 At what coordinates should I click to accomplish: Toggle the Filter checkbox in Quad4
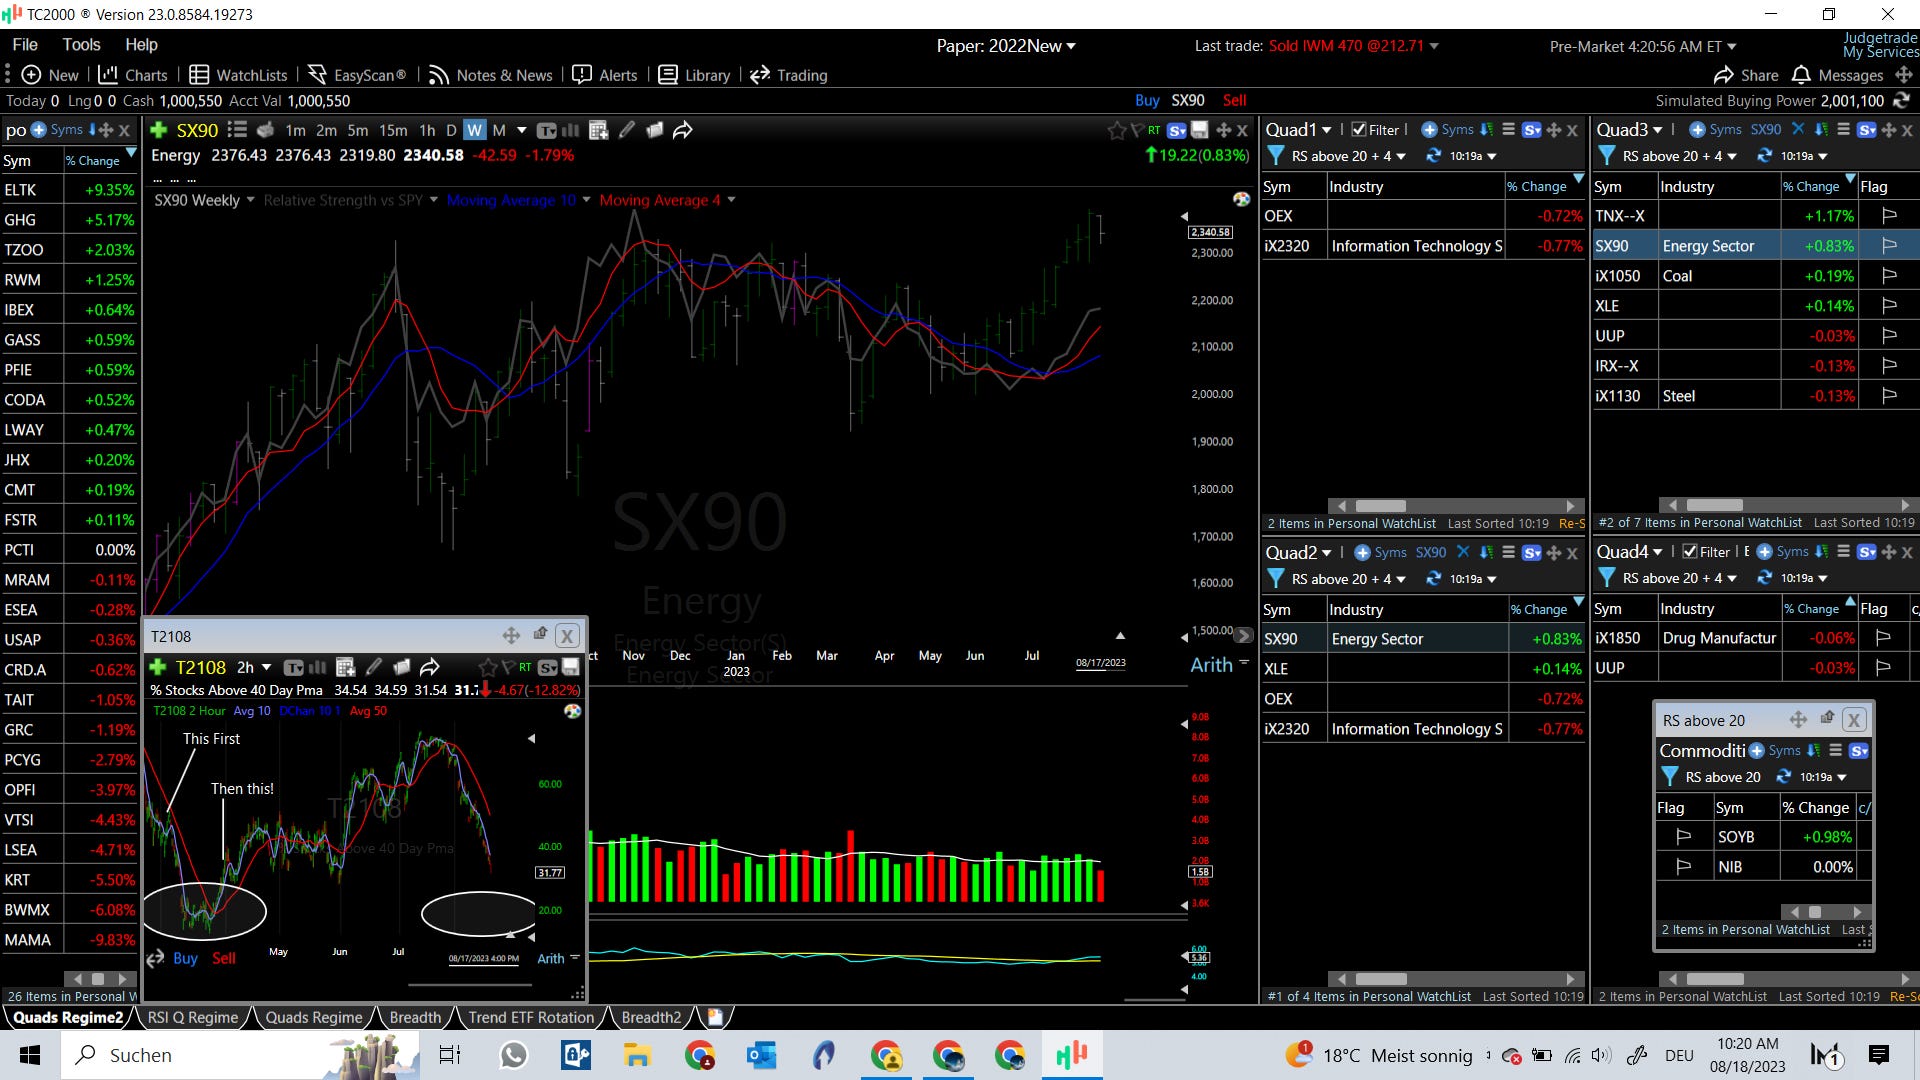pyautogui.click(x=1690, y=552)
